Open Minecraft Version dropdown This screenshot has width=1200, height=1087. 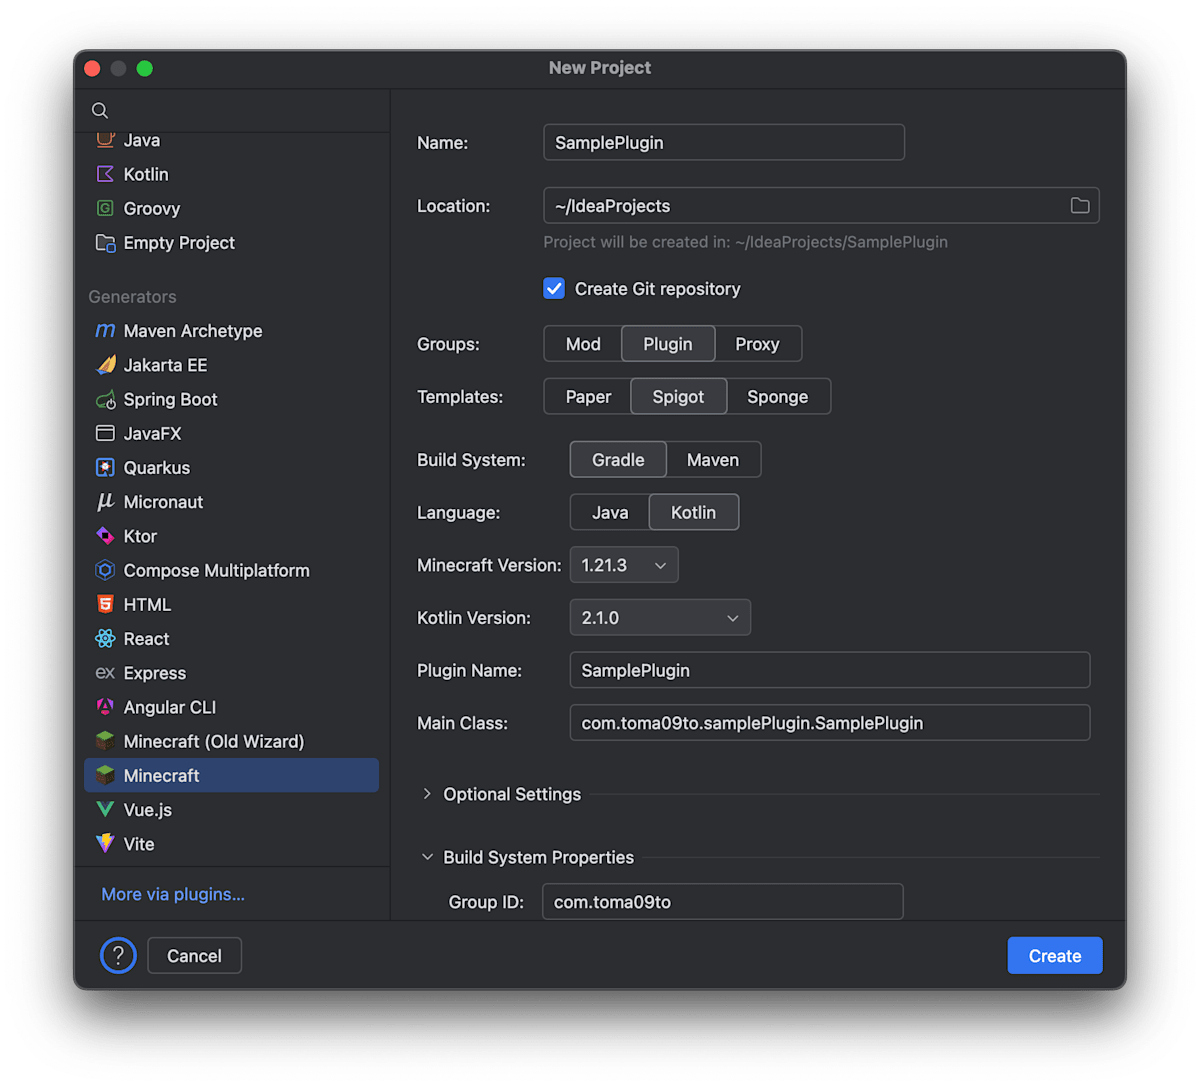tap(624, 565)
